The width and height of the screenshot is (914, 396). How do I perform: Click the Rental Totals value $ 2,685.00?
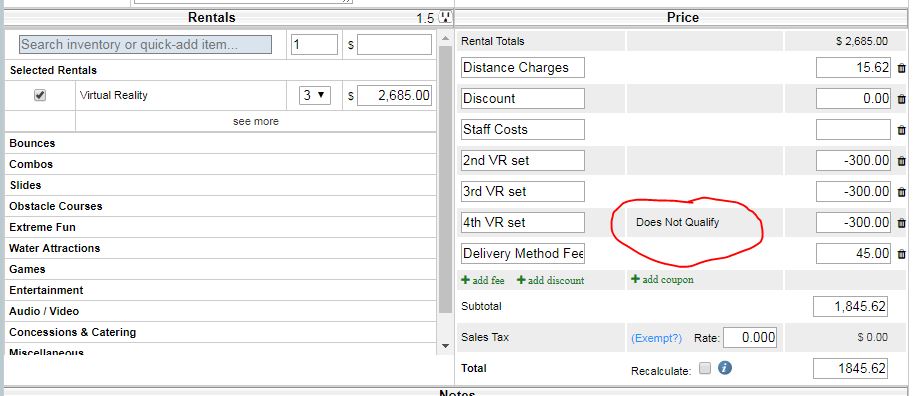[862, 41]
